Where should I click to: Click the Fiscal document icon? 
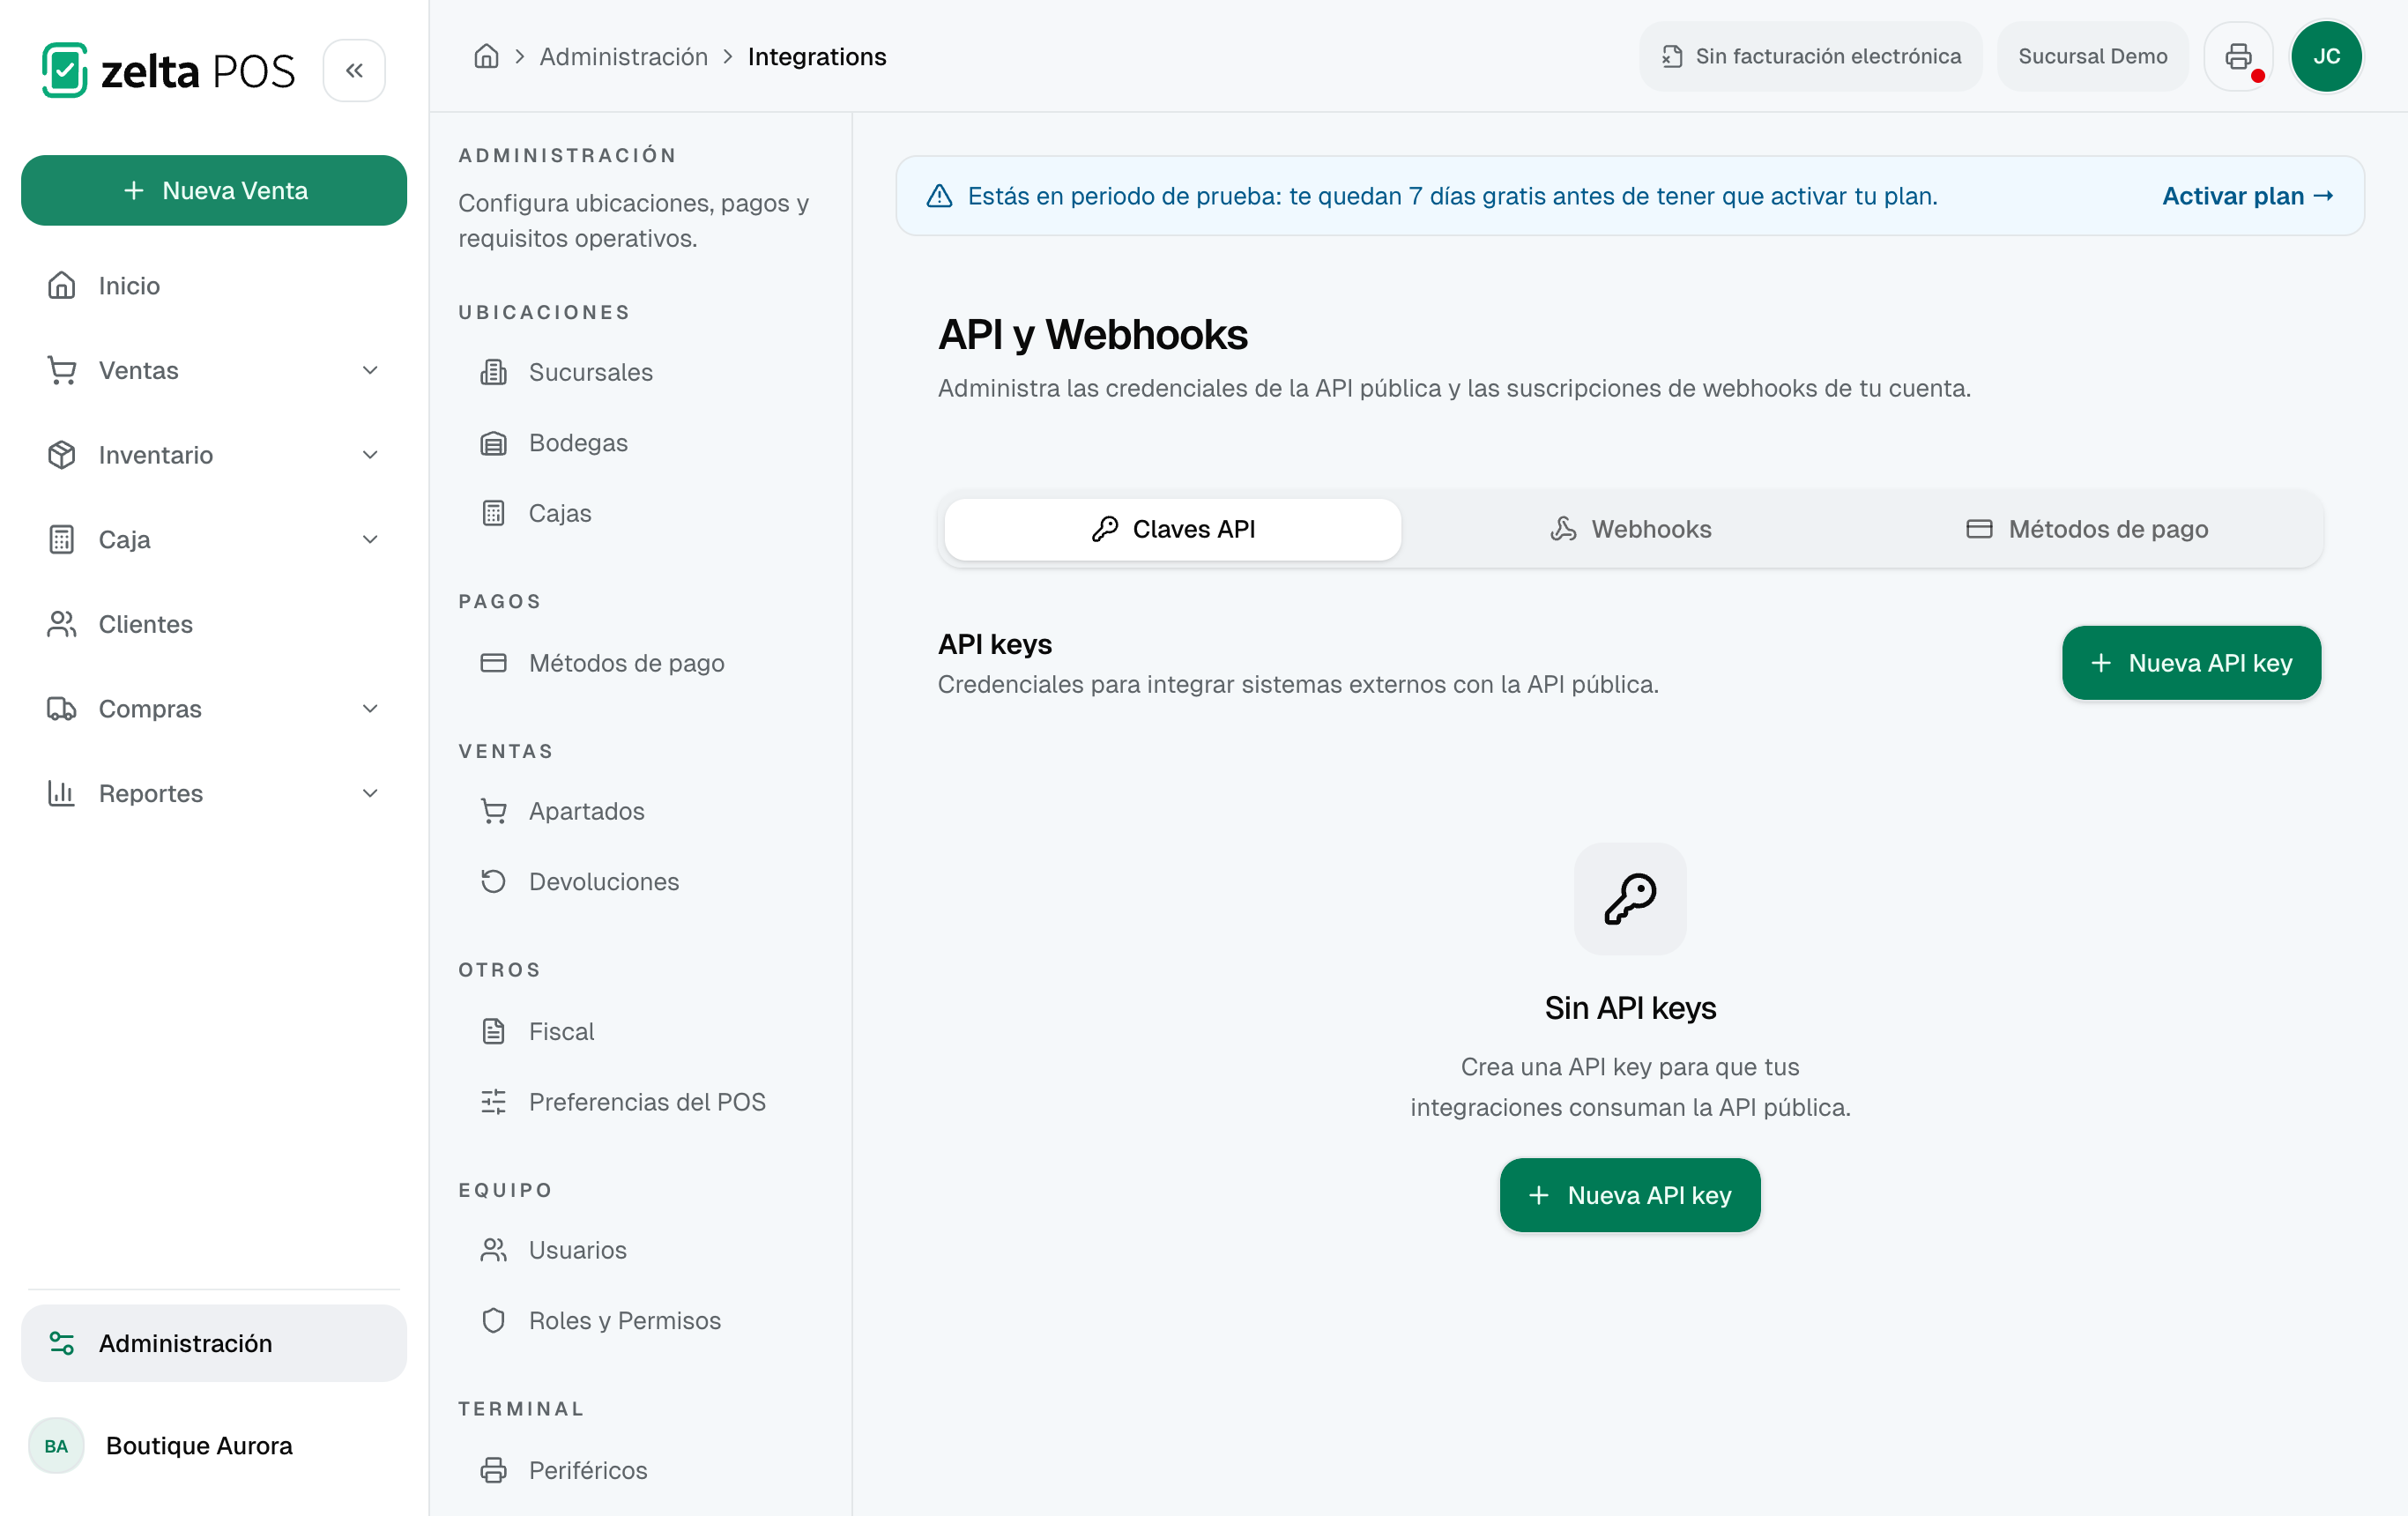point(493,1031)
